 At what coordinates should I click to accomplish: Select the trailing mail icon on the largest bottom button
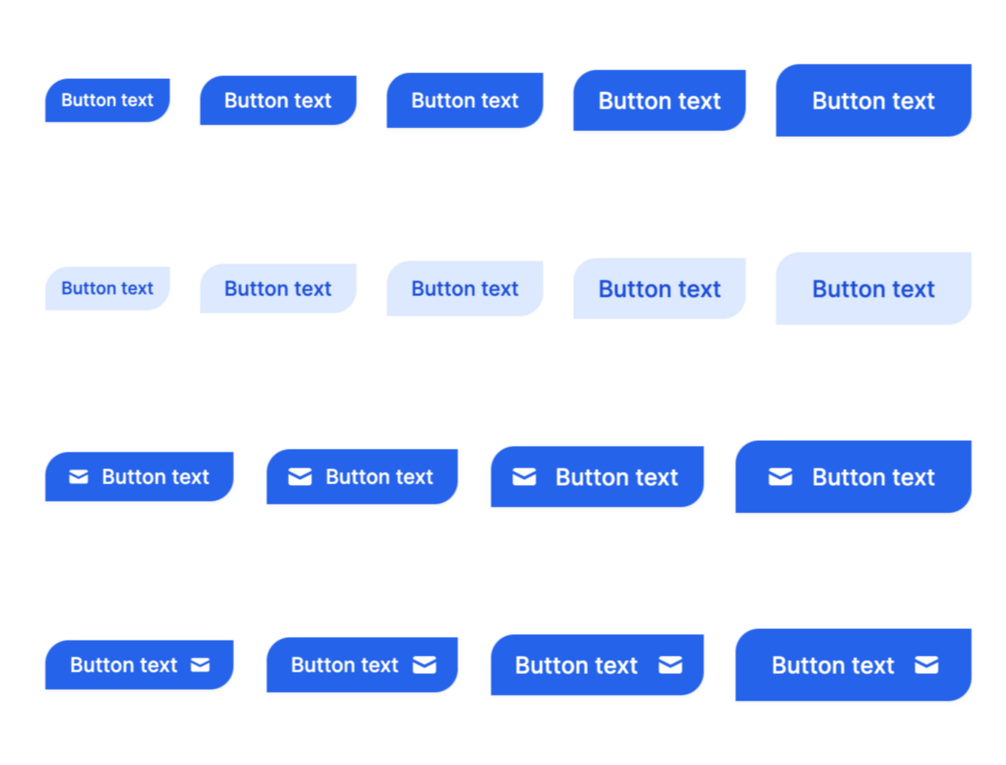pyautogui.click(x=927, y=665)
